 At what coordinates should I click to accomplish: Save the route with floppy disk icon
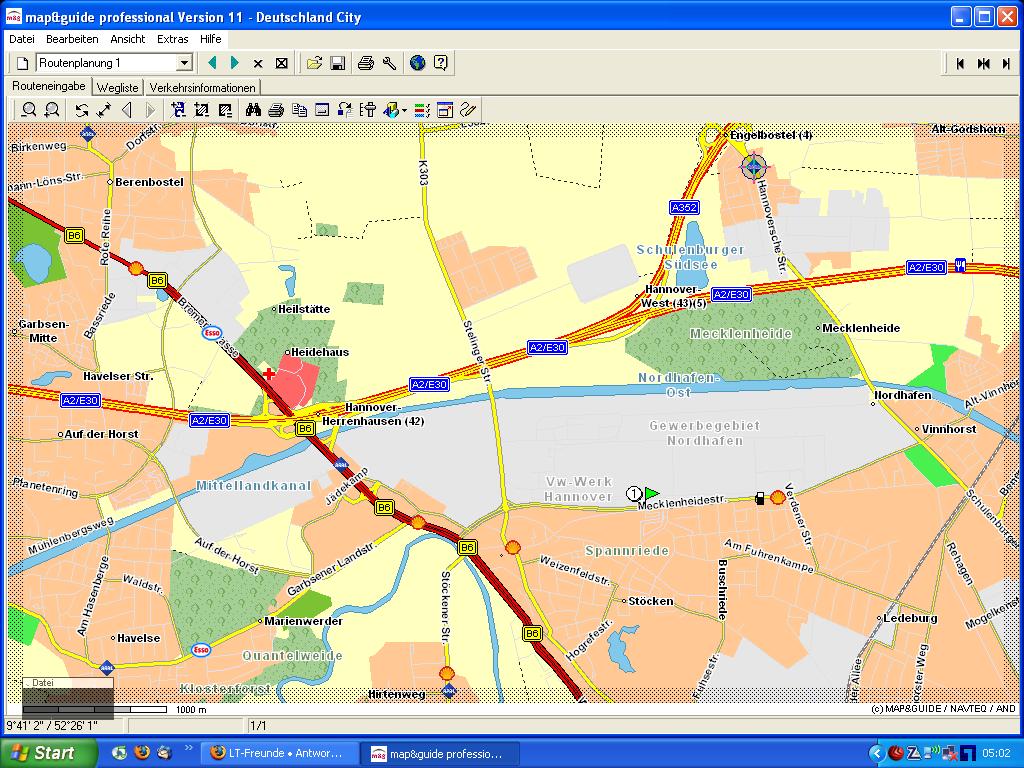coord(338,63)
